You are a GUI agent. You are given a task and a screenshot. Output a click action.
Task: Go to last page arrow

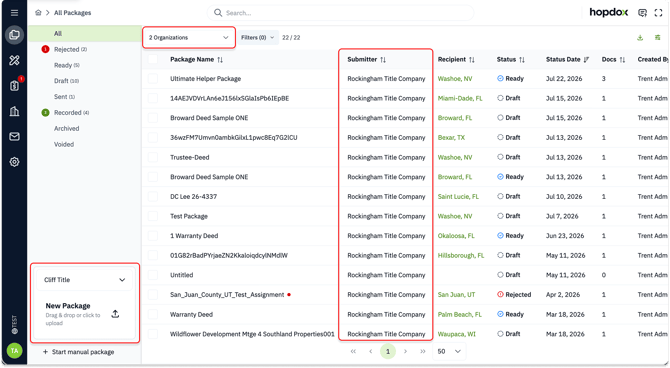[423, 351]
